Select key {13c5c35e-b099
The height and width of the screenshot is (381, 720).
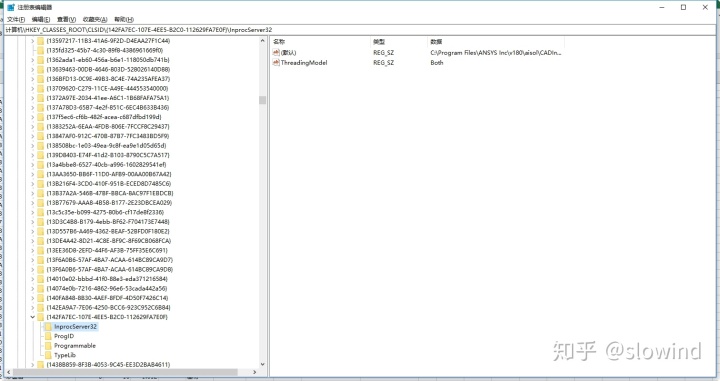[x=105, y=213]
